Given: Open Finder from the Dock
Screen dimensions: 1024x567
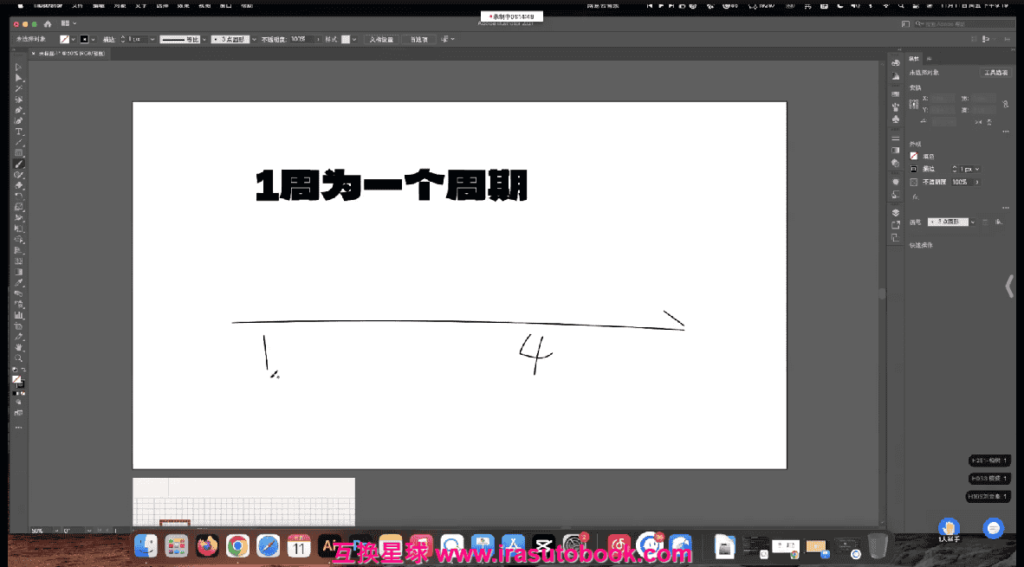Looking at the screenshot, I should 146,545.
